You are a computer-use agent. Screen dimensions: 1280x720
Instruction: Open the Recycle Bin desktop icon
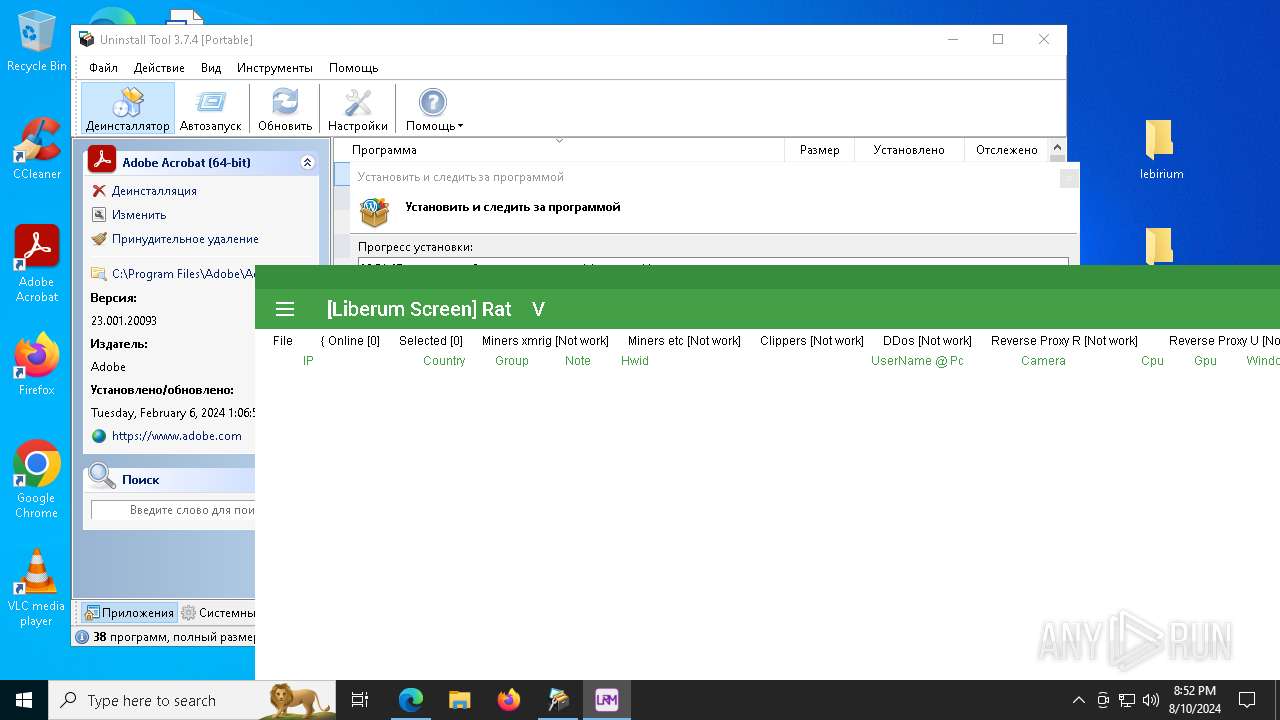click(37, 42)
